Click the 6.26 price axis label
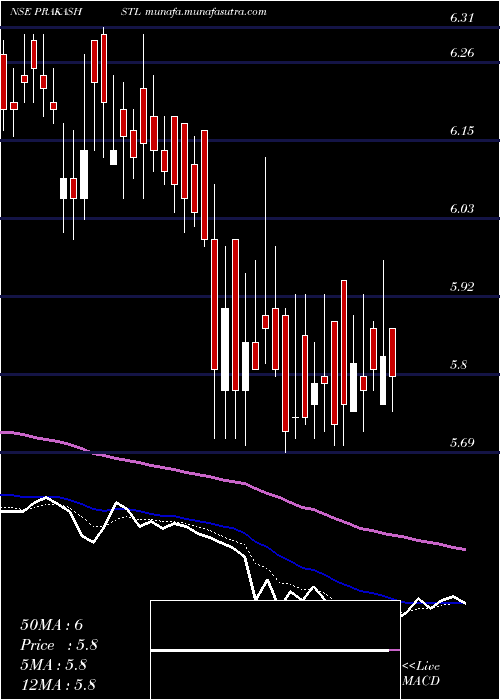Screen dimensions: 500x700 [462, 53]
